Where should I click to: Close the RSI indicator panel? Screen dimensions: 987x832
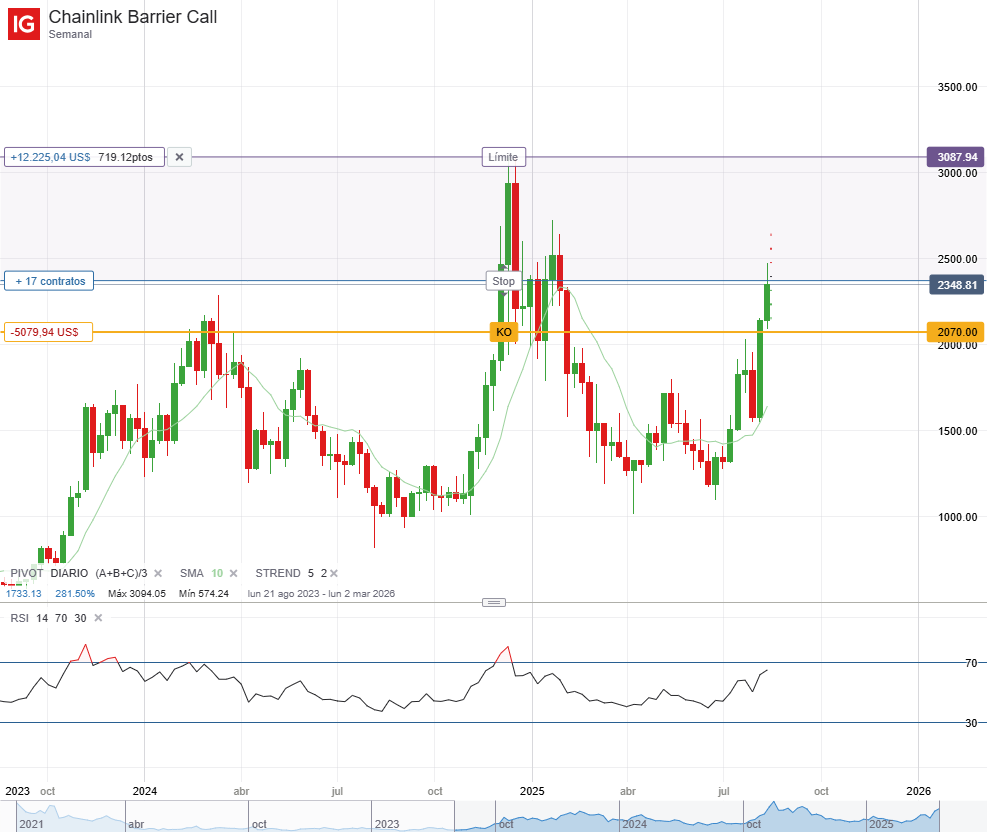[x=96, y=618]
